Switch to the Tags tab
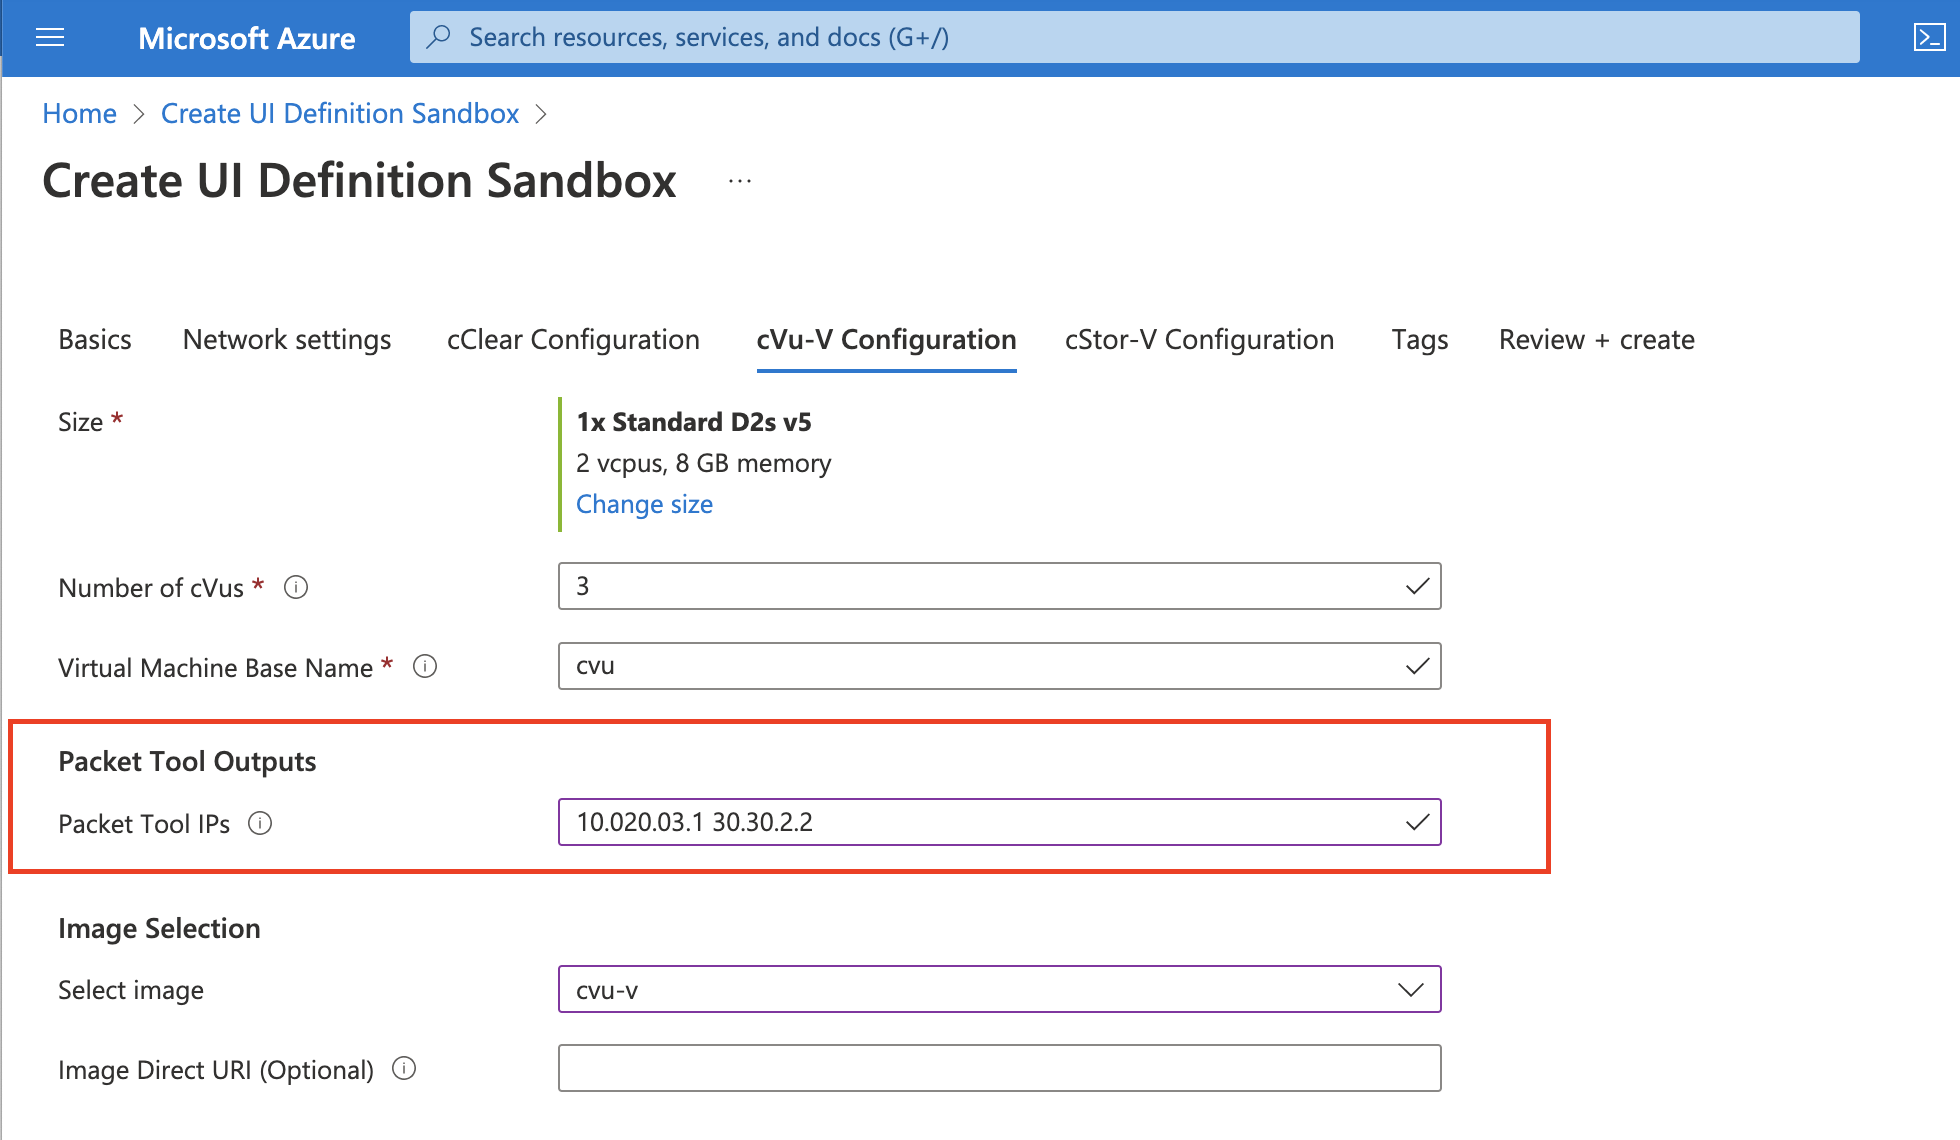1960x1140 pixels. (x=1419, y=340)
